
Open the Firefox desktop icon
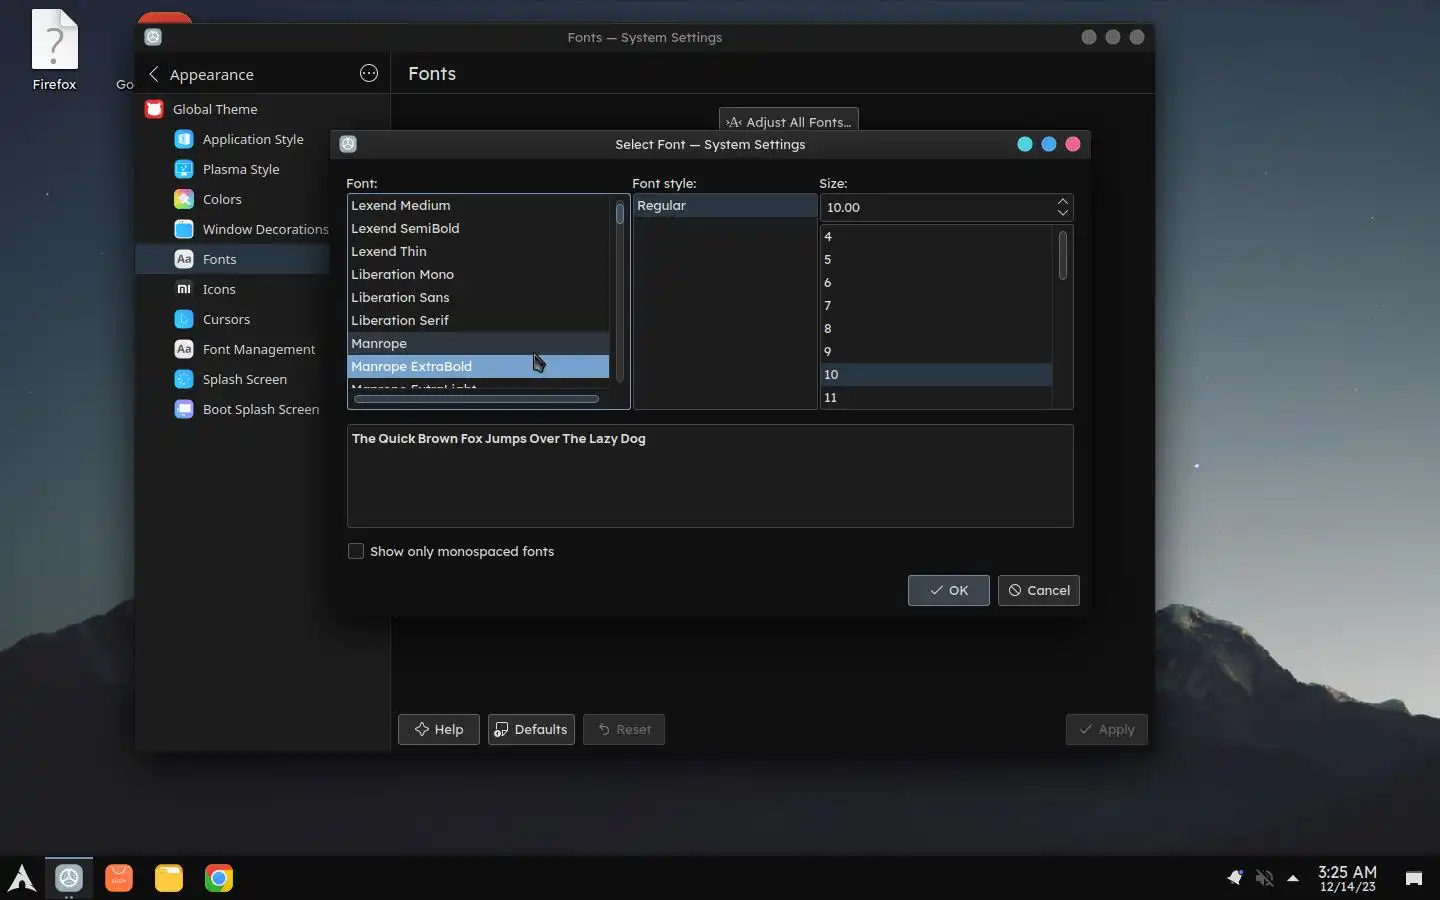click(54, 50)
